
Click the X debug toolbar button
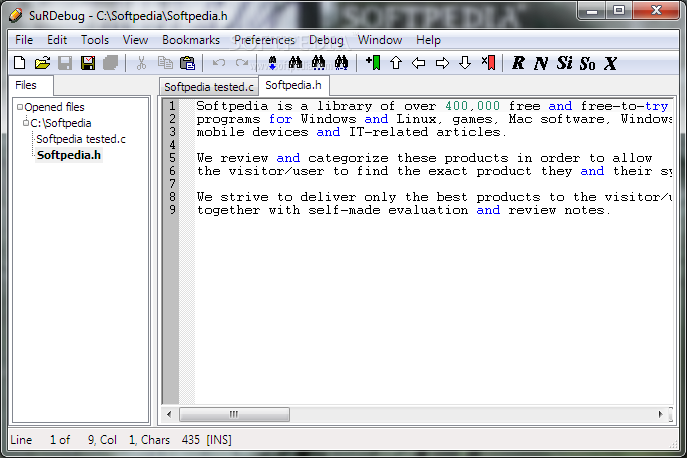[x=610, y=63]
